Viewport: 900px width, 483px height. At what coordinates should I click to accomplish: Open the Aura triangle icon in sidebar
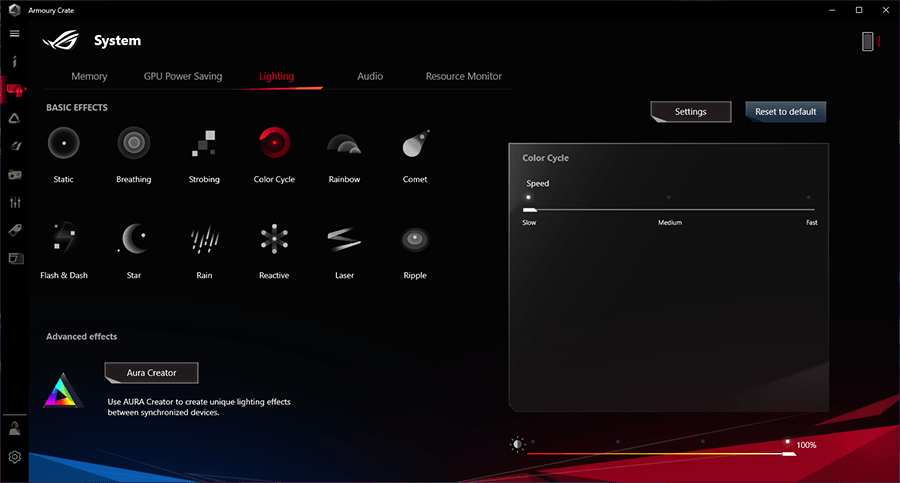click(x=15, y=118)
